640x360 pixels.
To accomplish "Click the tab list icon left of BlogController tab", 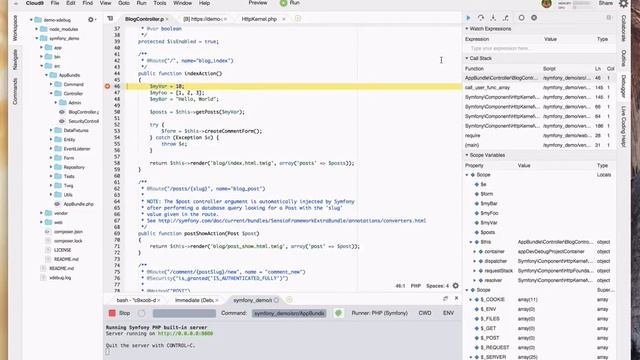I will coord(110,18).
